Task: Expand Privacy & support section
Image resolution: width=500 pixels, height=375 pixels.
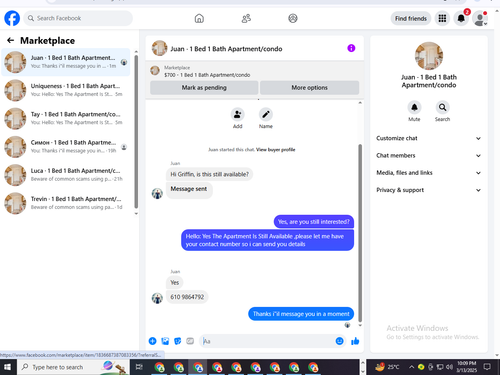Action: pos(429,190)
